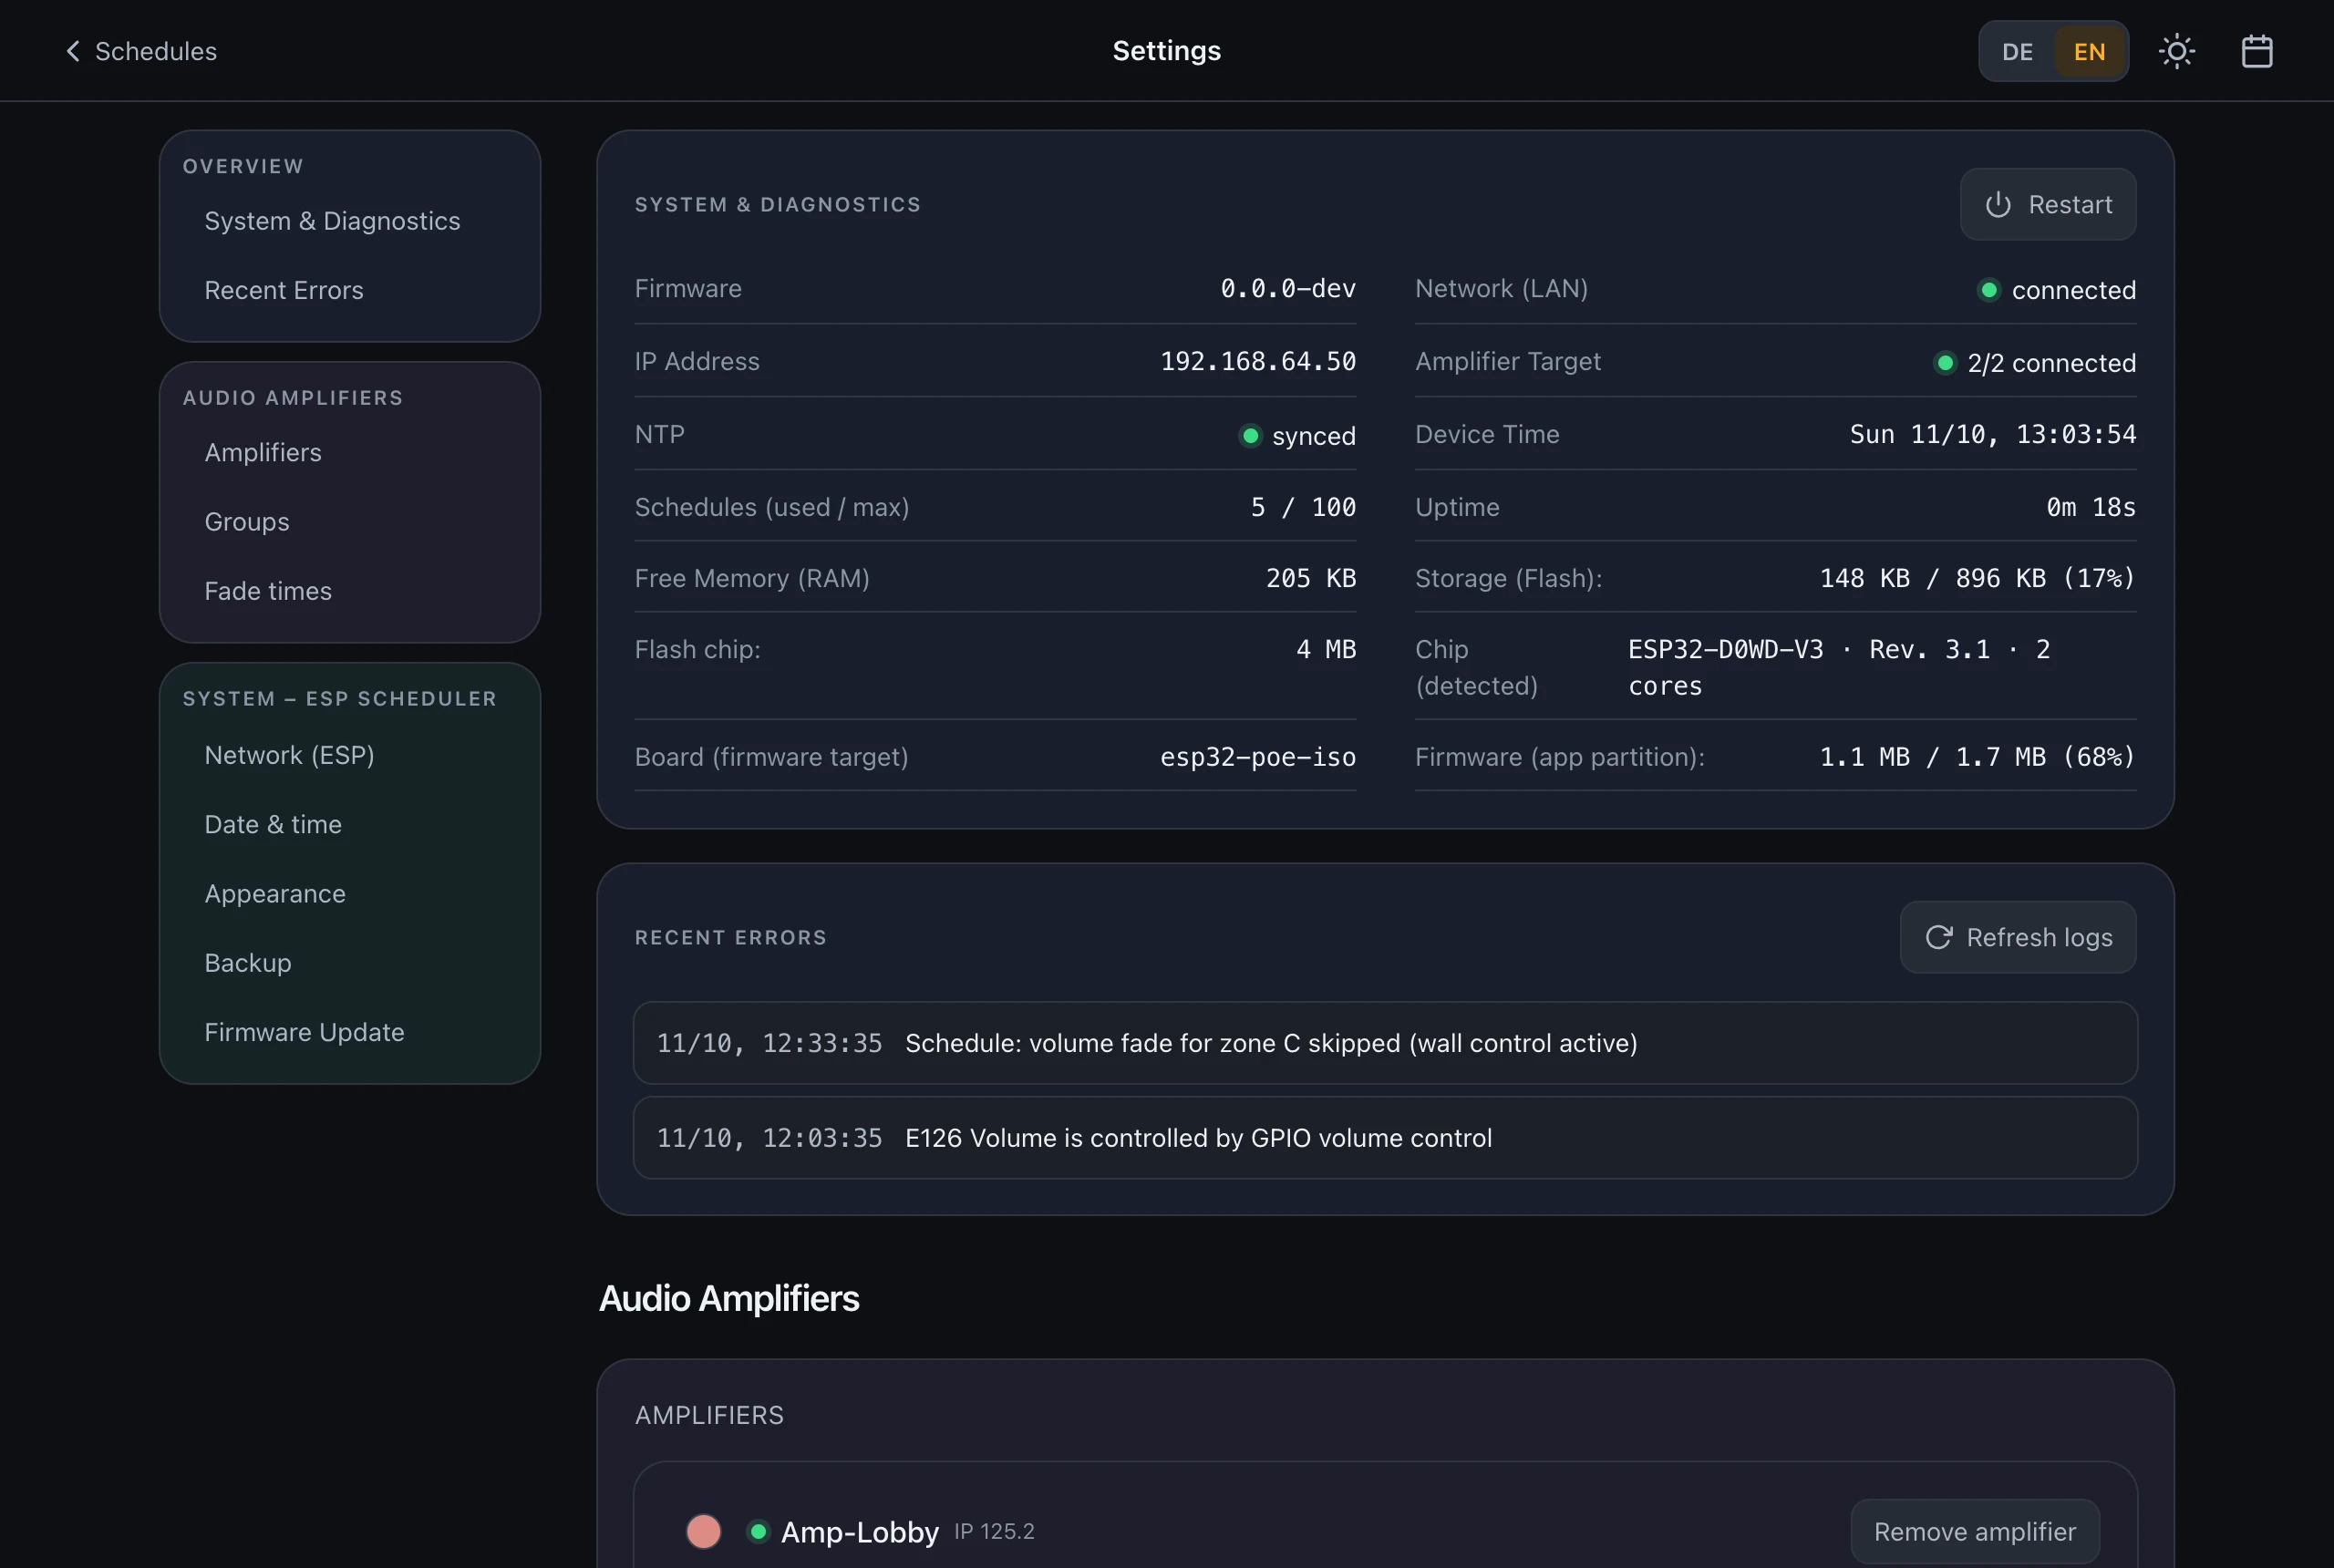This screenshot has width=2334, height=1568.
Task: Switch language to EN
Action: point(2089,51)
